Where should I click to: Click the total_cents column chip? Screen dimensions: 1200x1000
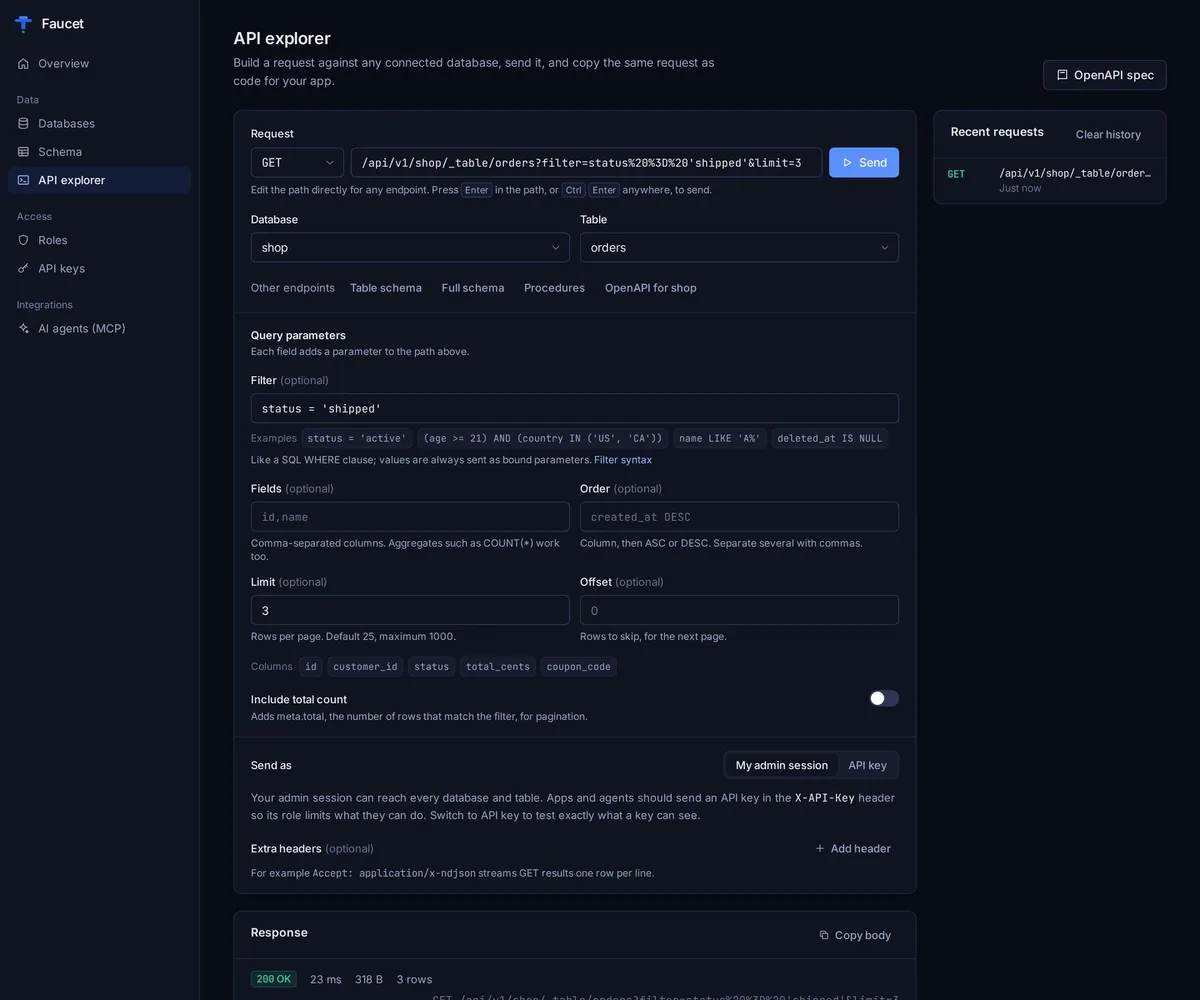coord(498,667)
